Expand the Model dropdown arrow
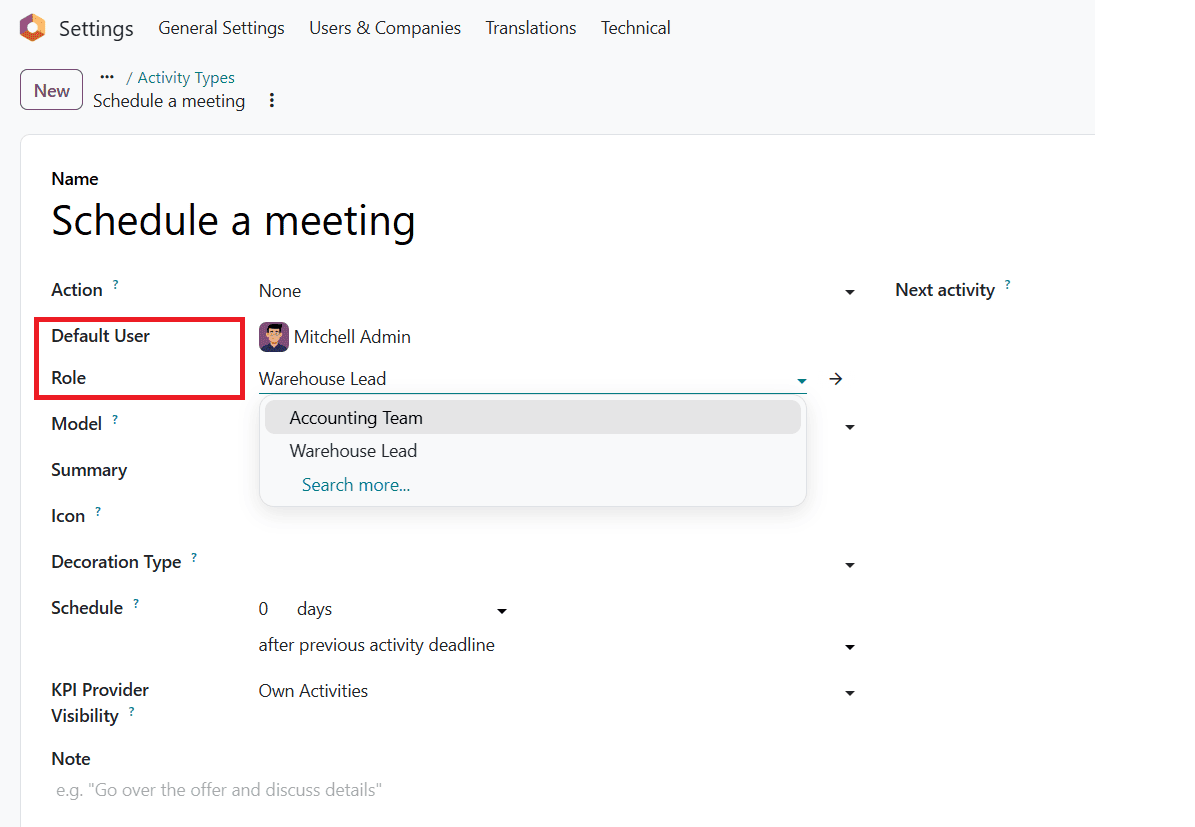The image size is (1195, 827). pos(850,427)
